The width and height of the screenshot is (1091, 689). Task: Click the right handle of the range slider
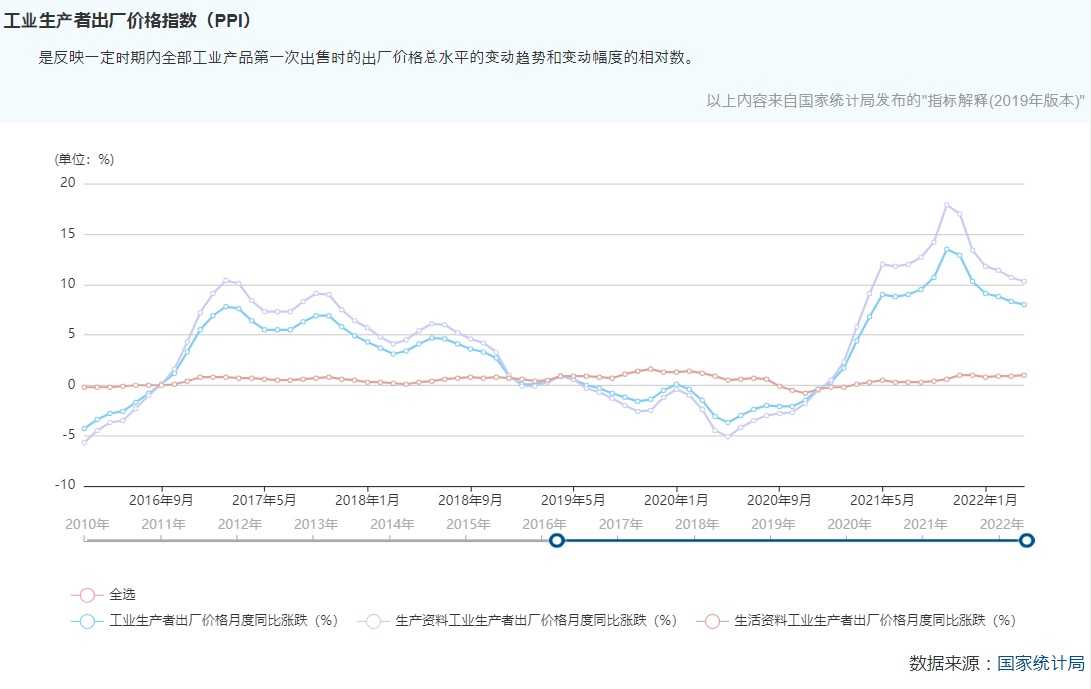tap(1026, 541)
